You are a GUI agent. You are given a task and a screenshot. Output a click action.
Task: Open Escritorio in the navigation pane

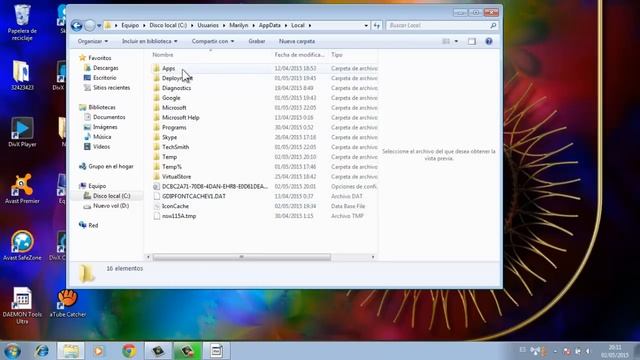[x=104, y=78]
